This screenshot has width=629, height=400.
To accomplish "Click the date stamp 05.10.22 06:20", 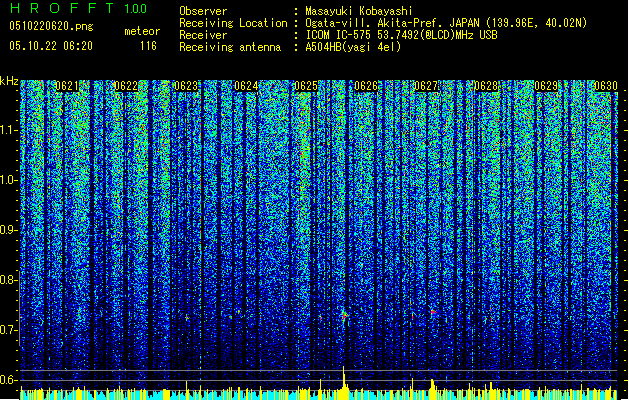I will pyautogui.click(x=51, y=46).
